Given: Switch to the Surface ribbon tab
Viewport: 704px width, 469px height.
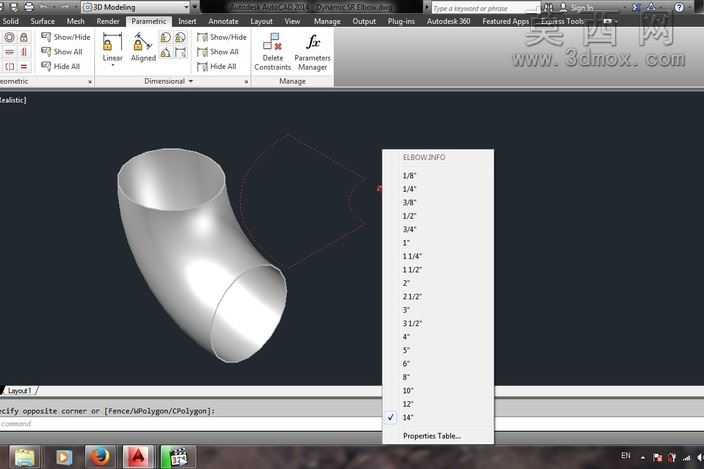Looking at the screenshot, I should pos(43,21).
